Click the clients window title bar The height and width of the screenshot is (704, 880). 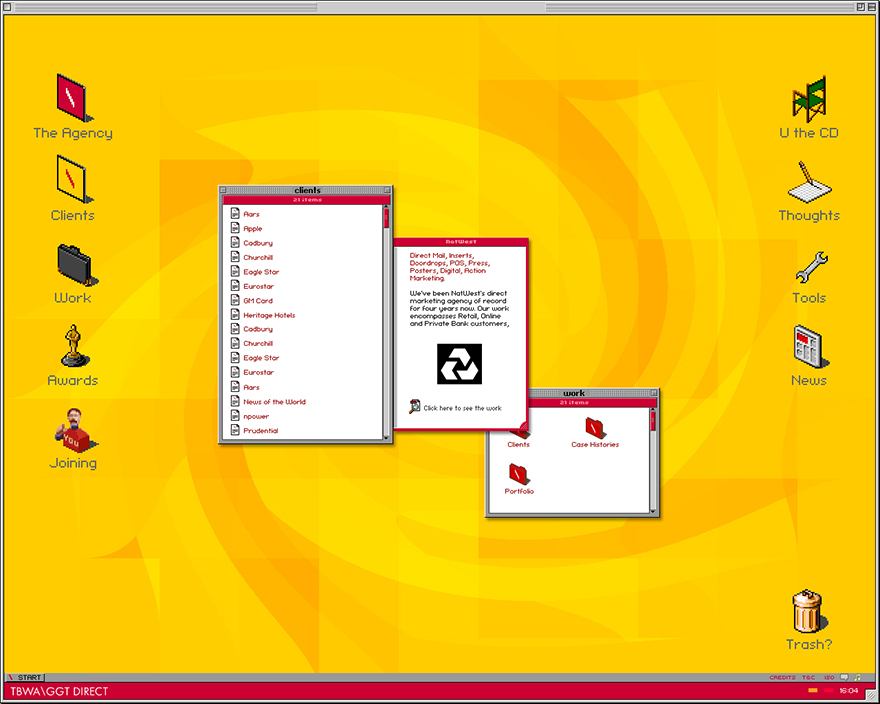pyautogui.click(x=306, y=190)
